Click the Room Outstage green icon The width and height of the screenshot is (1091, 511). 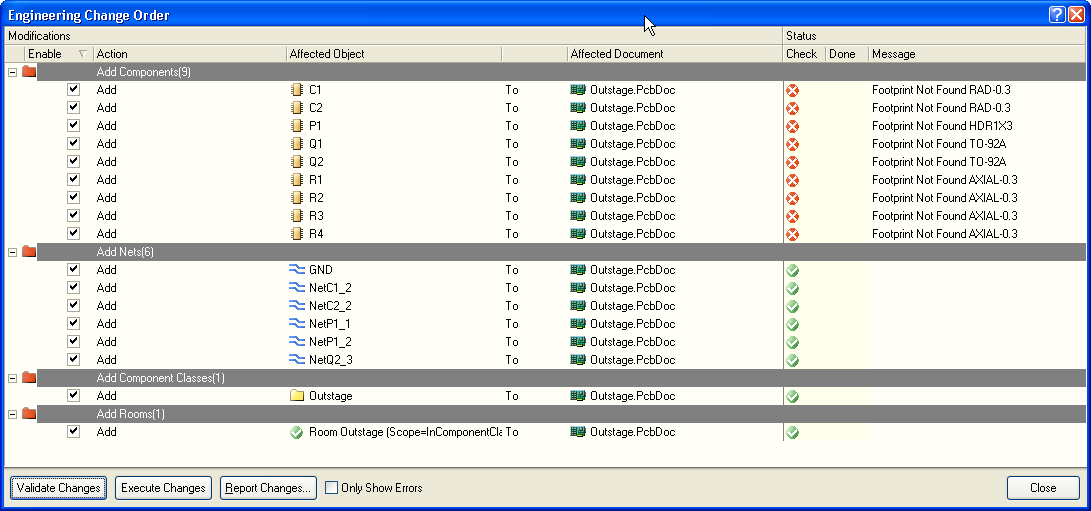click(296, 432)
